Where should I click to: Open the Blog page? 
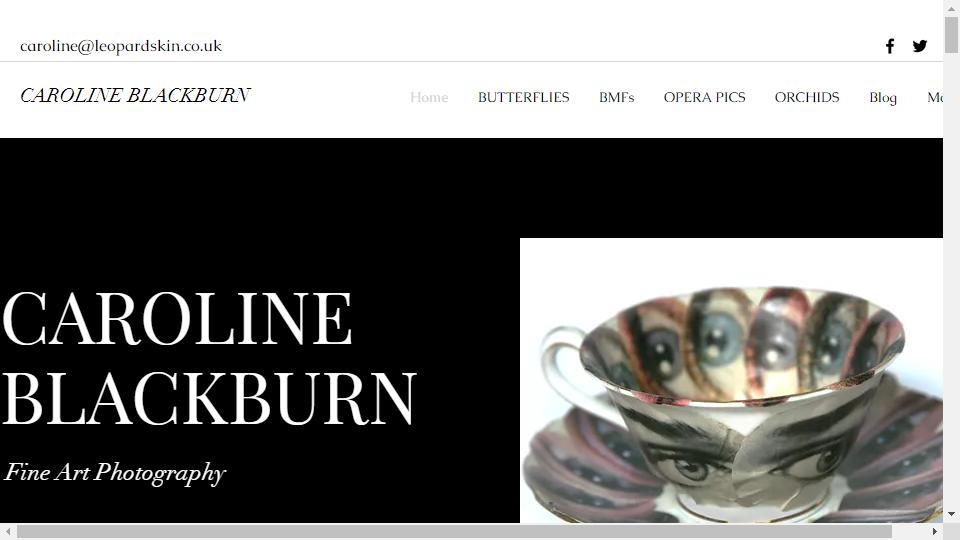883,97
